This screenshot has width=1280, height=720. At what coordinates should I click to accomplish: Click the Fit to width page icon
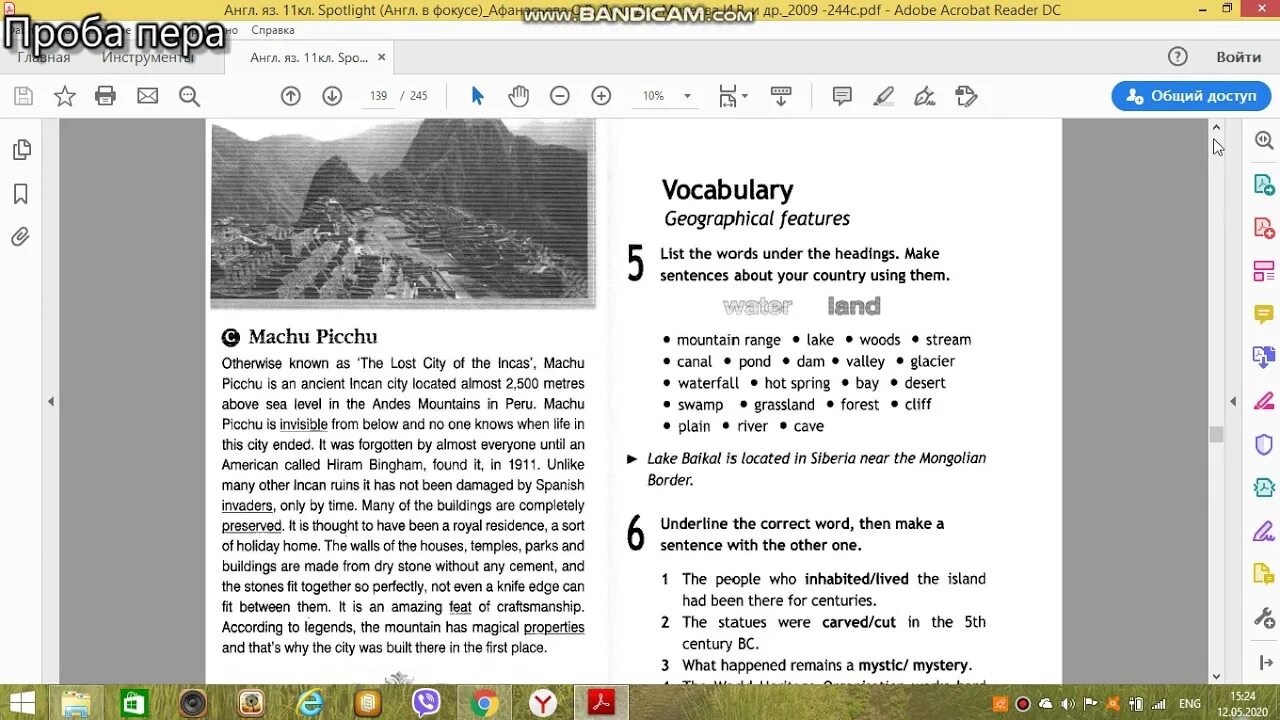(x=728, y=96)
